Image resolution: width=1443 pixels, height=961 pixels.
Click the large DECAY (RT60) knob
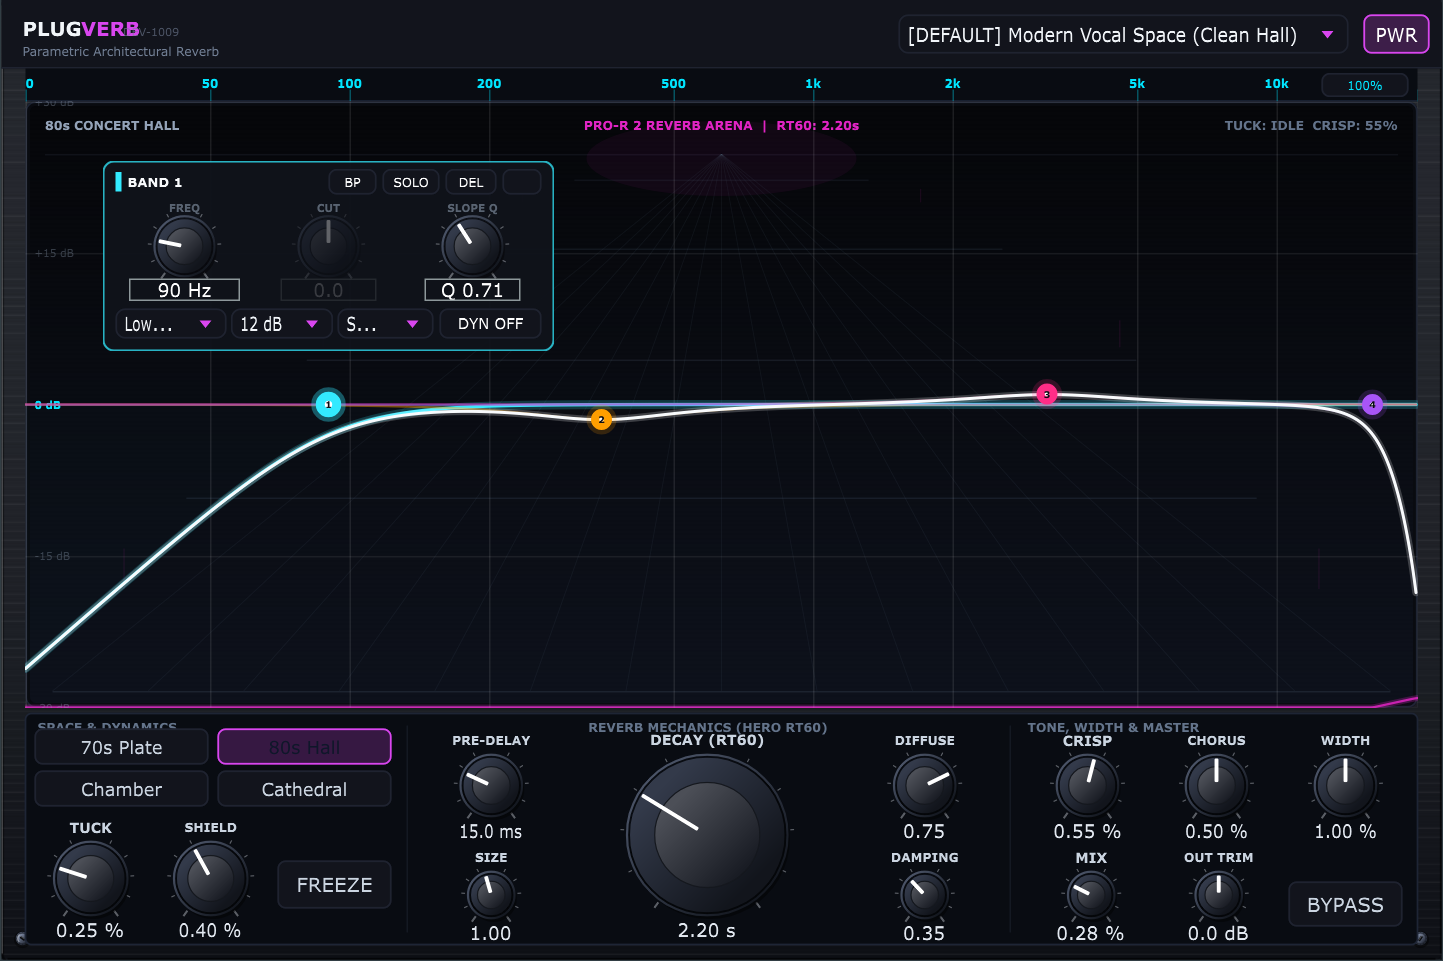coord(706,835)
